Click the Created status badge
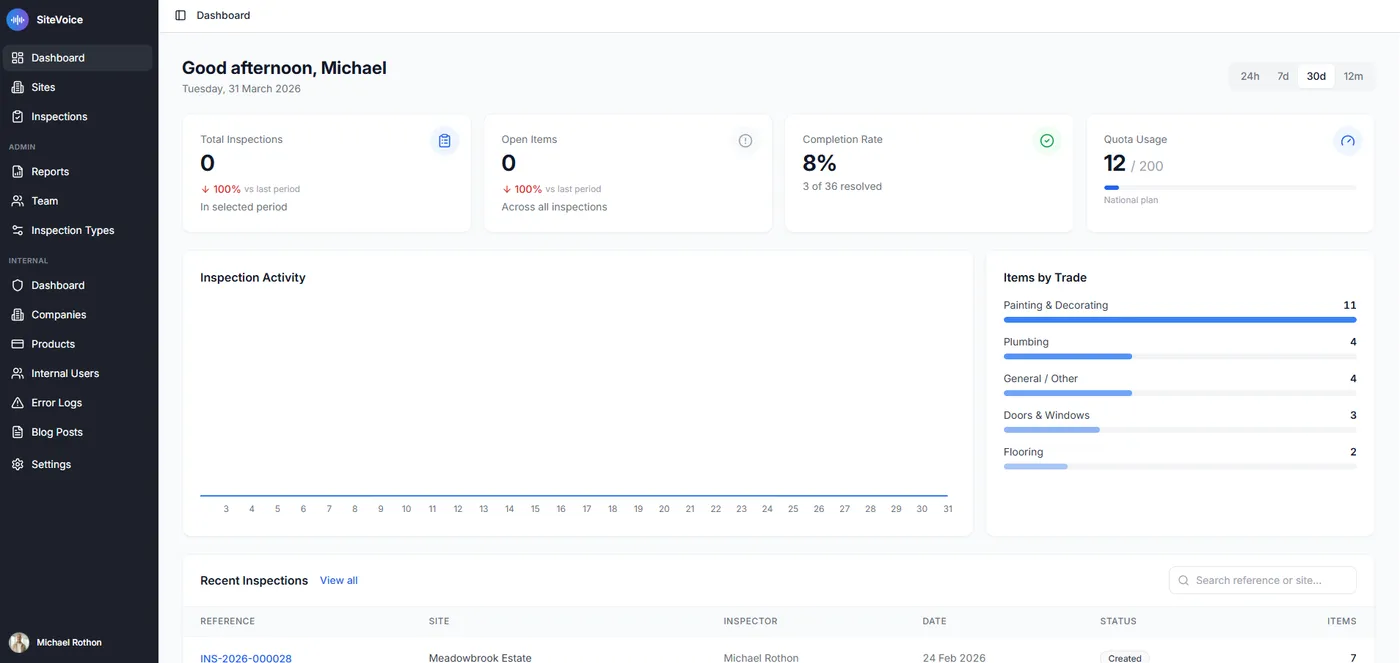Image resolution: width=1400 pixels, height=663 pixels. point(1125,658)
